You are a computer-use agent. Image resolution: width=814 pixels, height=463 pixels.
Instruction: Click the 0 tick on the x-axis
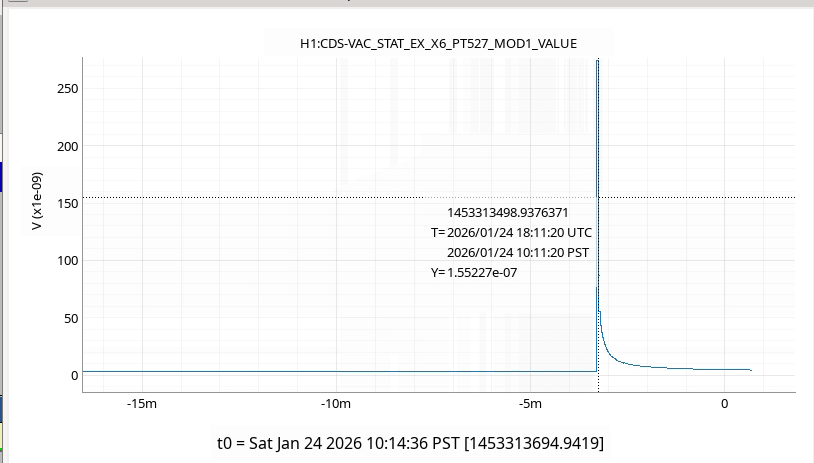725,404
